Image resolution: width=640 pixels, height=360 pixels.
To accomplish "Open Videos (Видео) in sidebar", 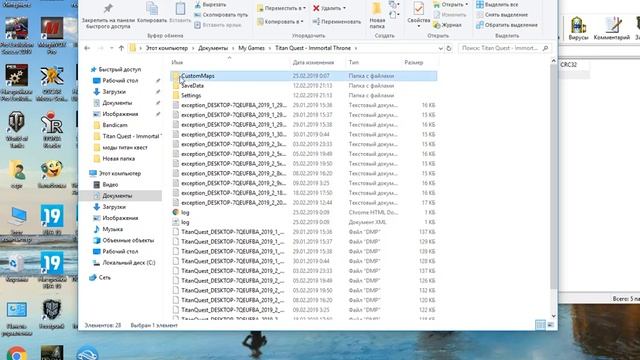I will tap(110, 184).
